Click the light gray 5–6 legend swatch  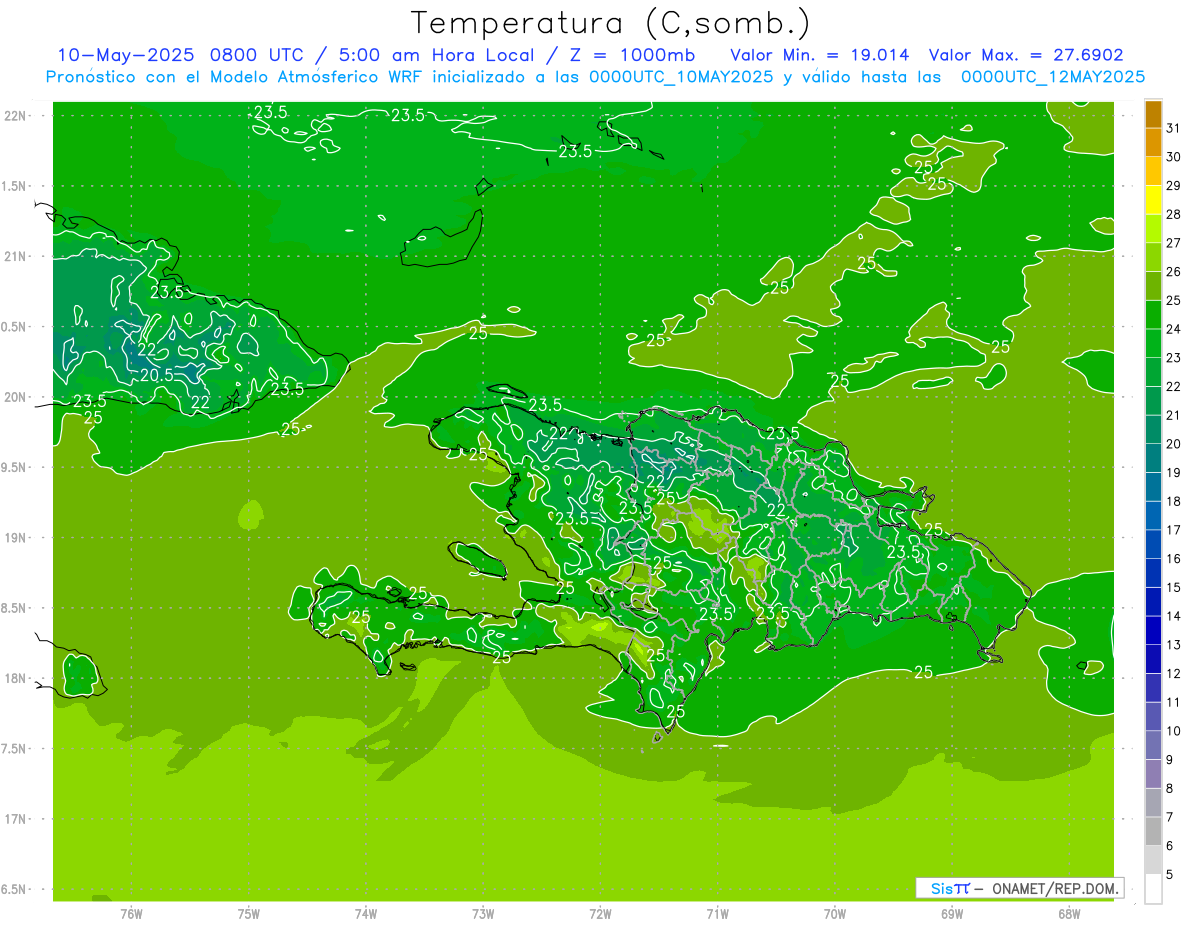point(1153,860)
